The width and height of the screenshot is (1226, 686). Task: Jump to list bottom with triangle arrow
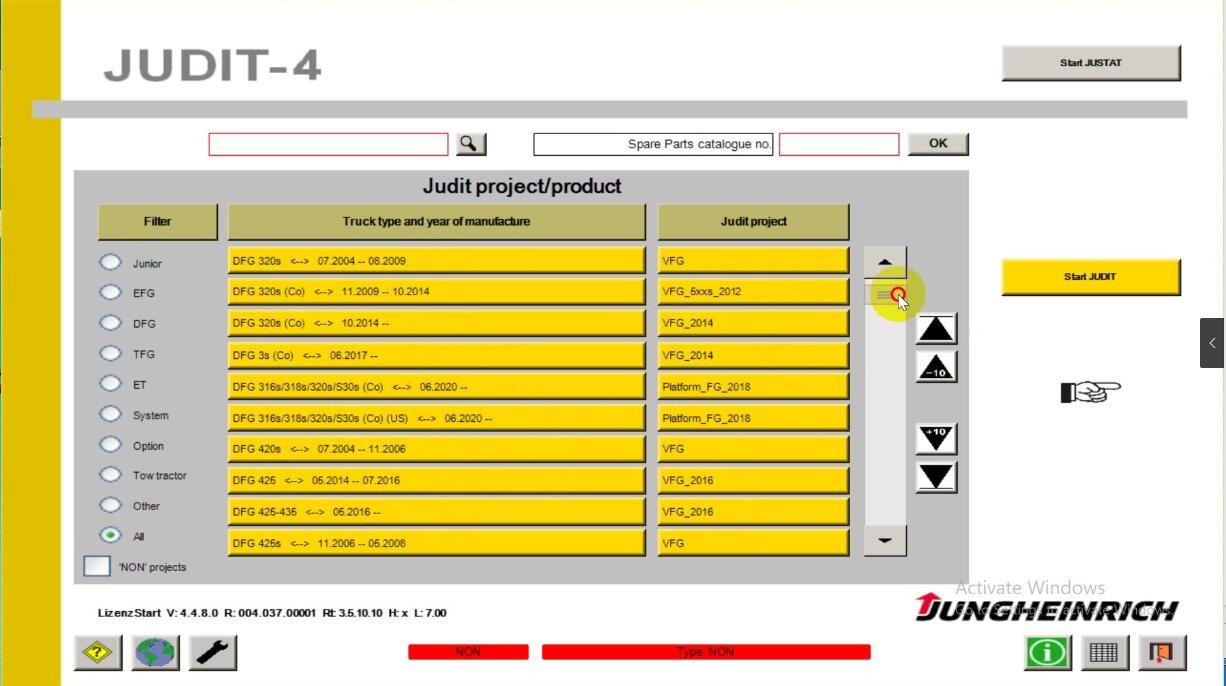pyautogui.click(x=936, y=477)
